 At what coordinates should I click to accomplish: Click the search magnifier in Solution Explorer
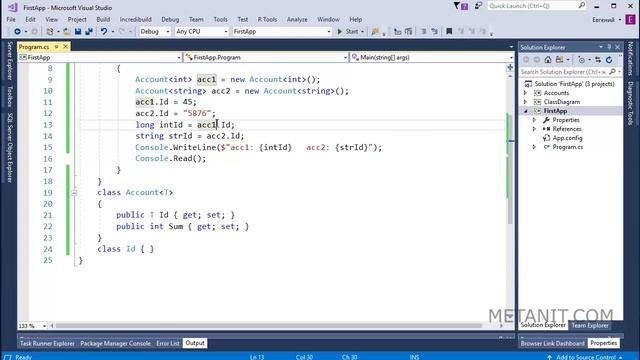coord(612,72)
